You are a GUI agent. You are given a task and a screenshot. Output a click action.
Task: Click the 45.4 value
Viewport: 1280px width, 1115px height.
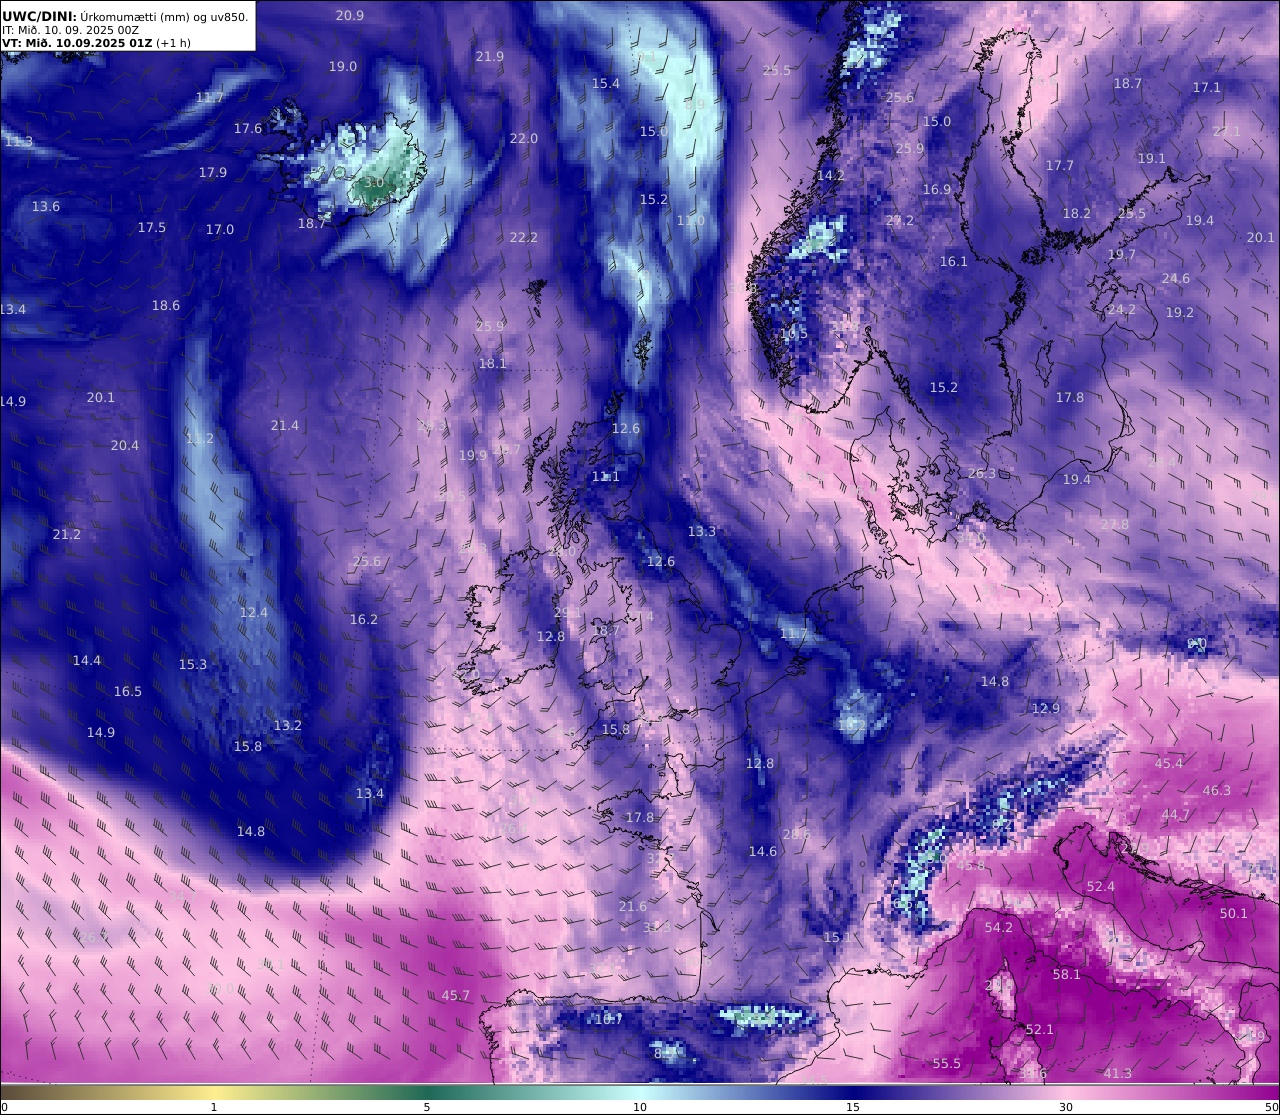[x=1169, y=763]
